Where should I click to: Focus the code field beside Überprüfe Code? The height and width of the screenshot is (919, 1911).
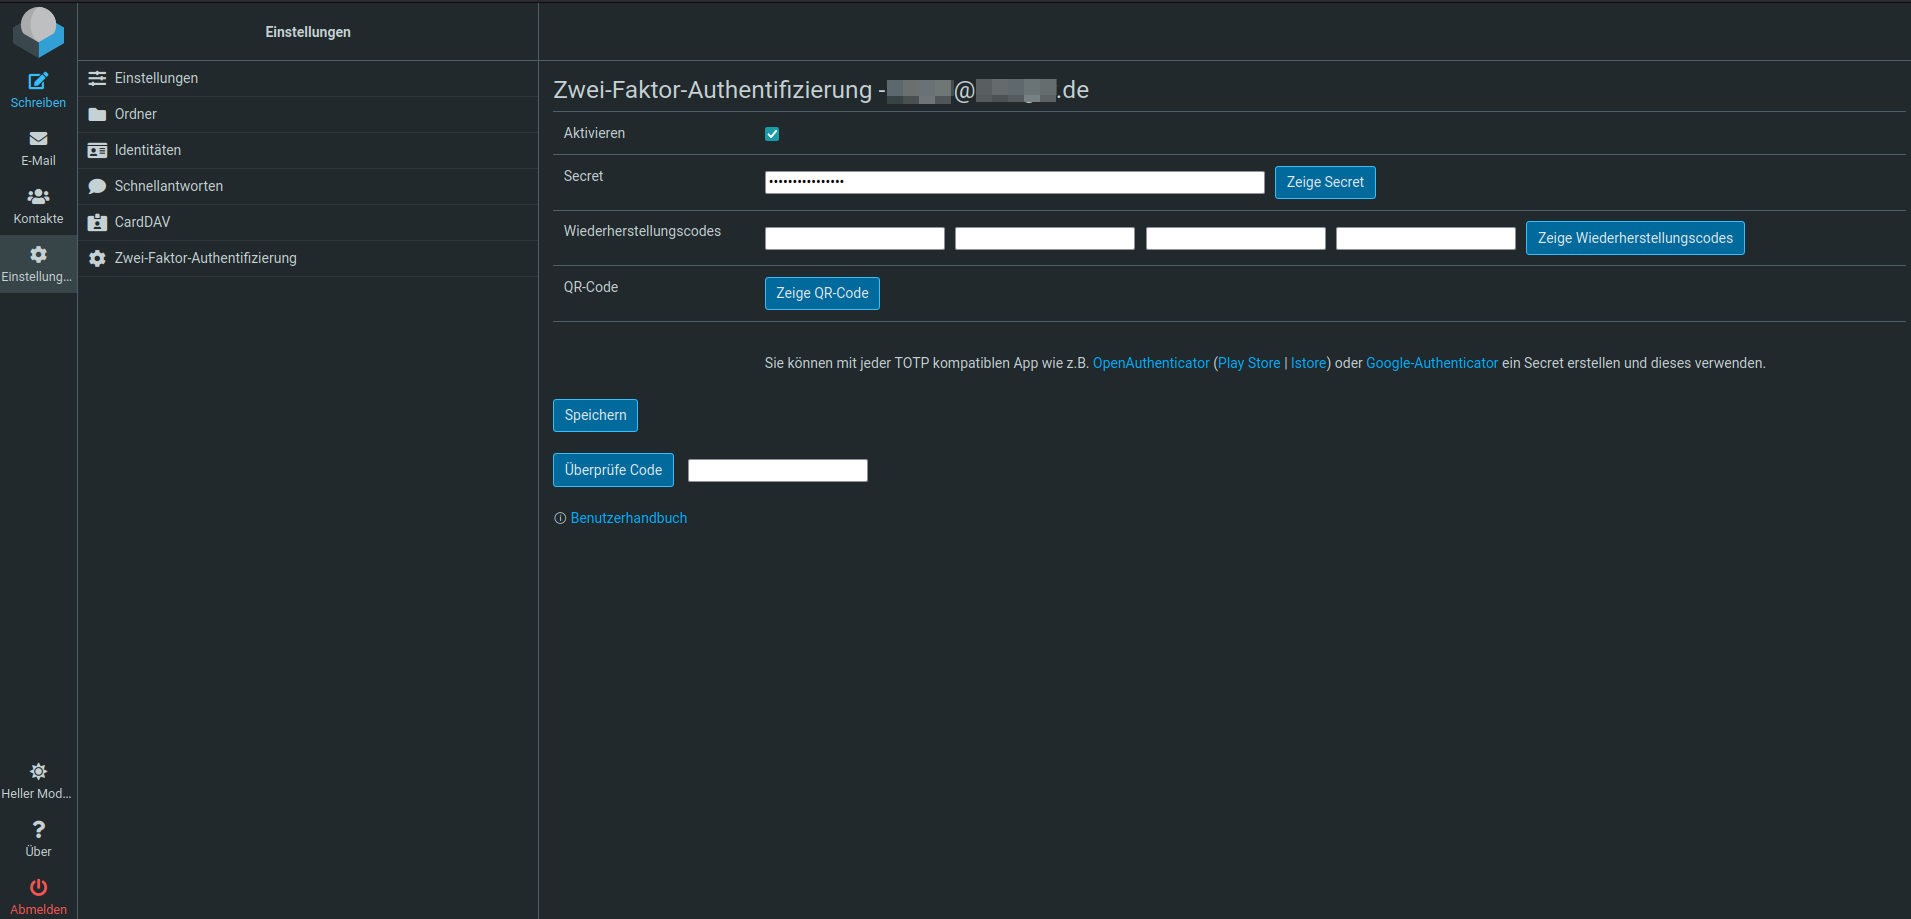pos(777,471)
